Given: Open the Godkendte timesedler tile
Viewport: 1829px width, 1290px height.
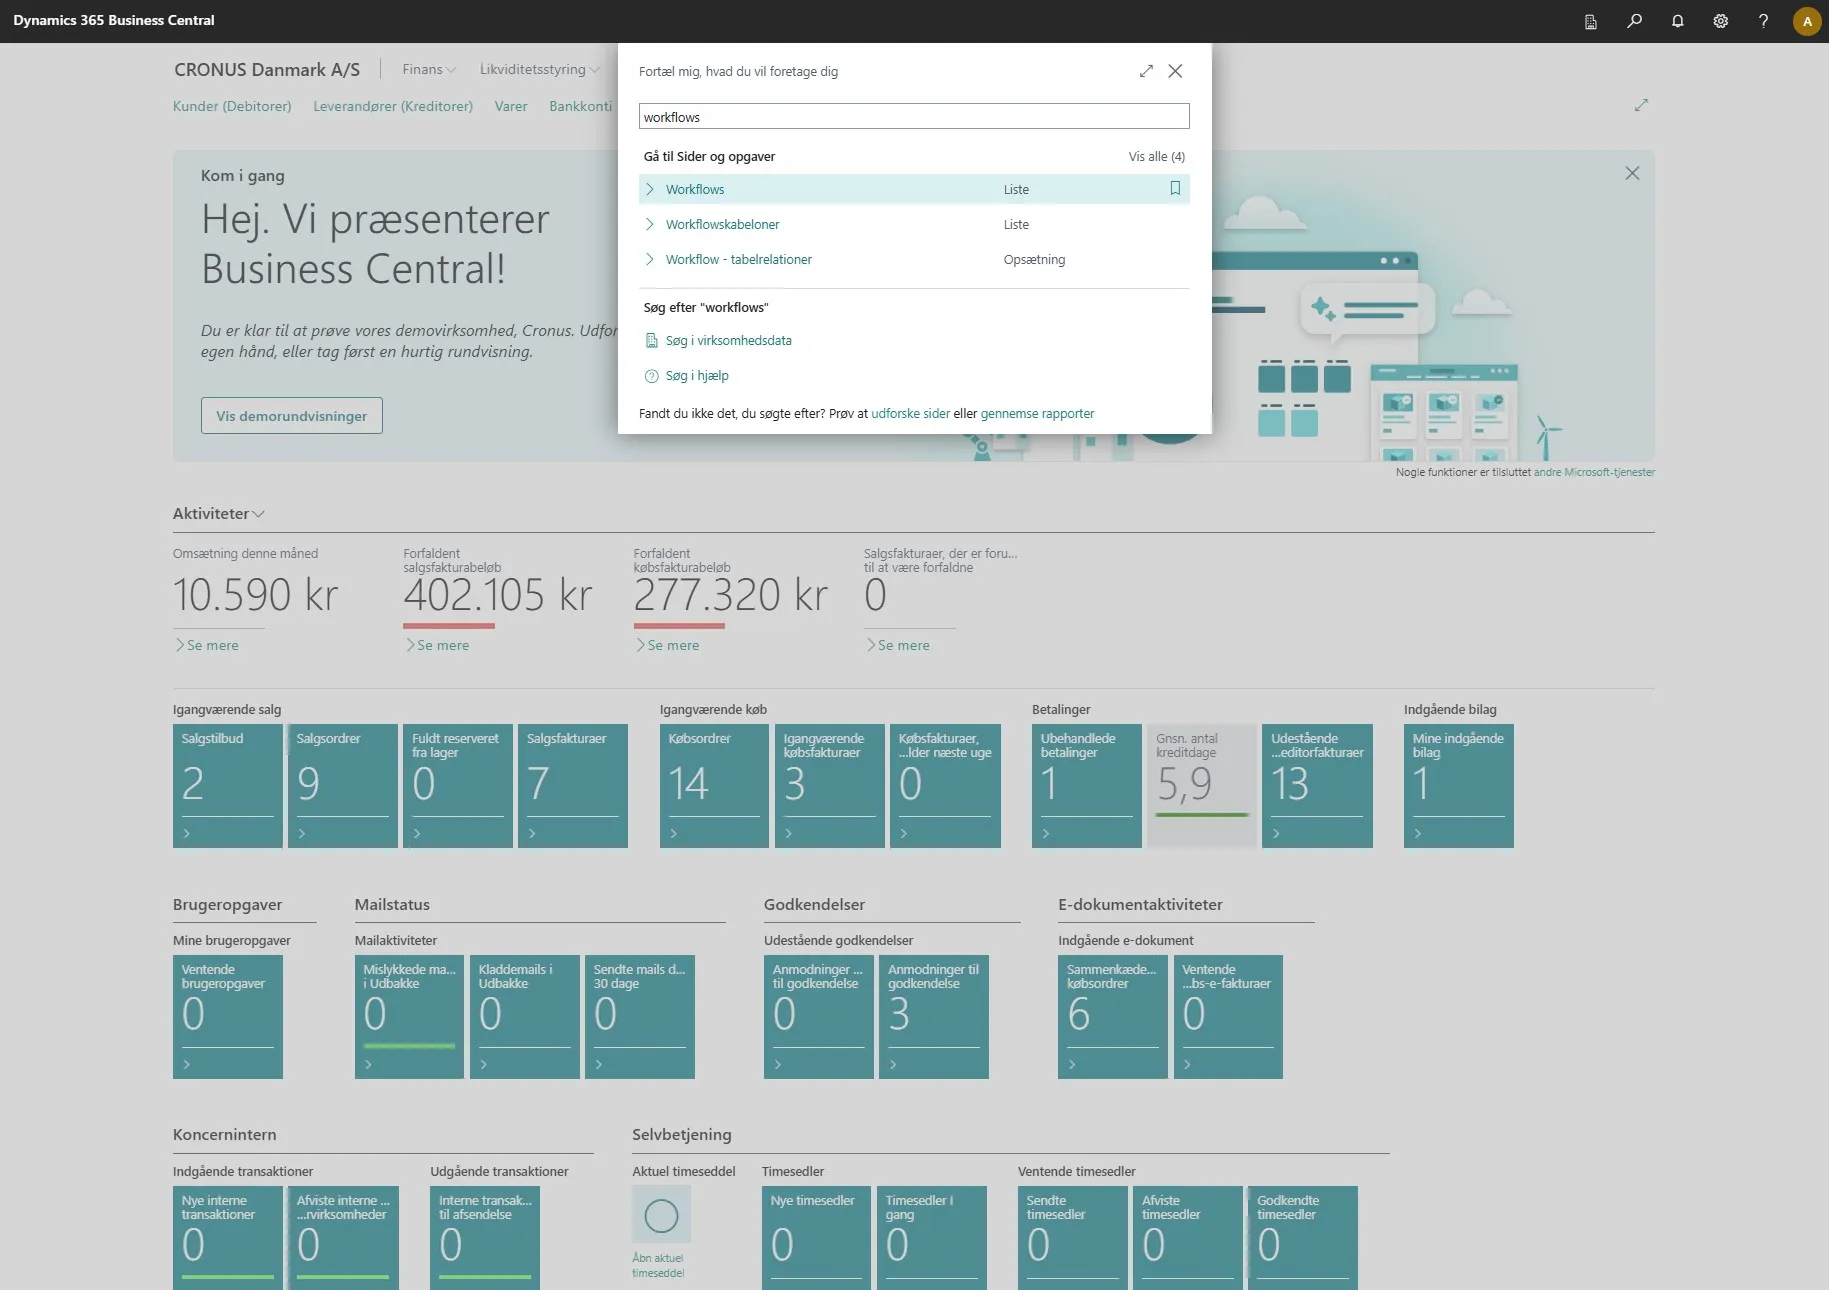Looking at the screenshot, I should click(1303, 1237).
